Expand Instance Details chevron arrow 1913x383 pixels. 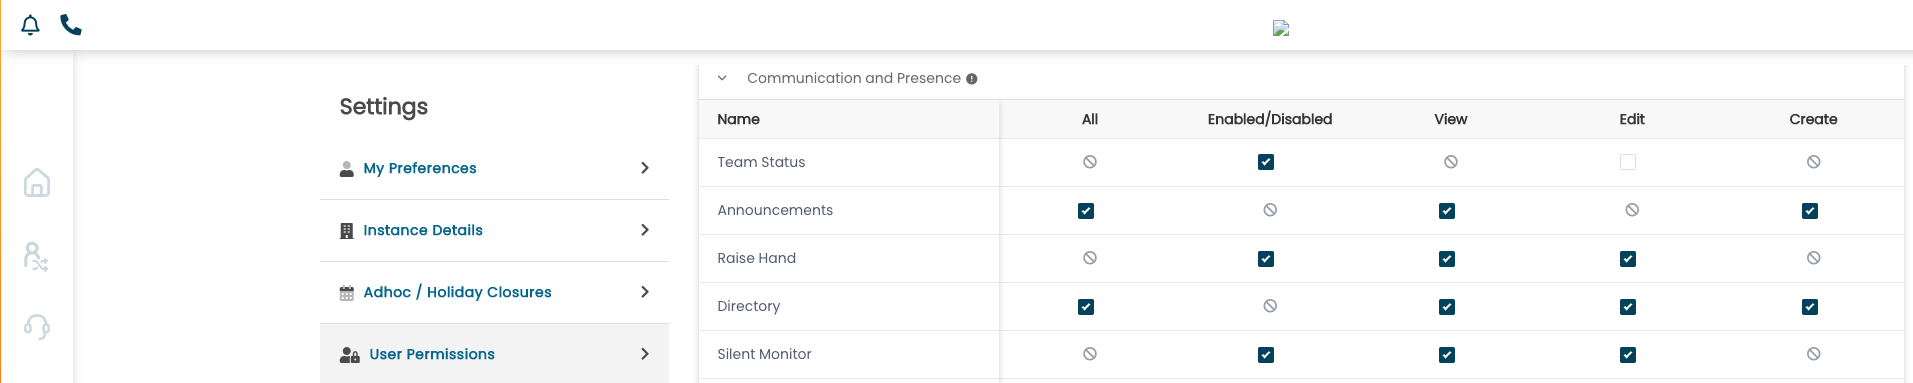click(645, 230)
